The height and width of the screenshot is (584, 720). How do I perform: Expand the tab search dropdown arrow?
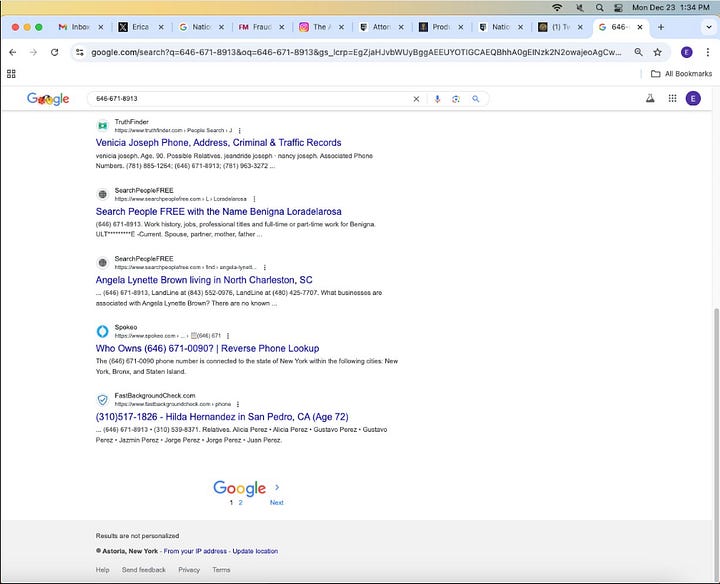tap(708, 27)
